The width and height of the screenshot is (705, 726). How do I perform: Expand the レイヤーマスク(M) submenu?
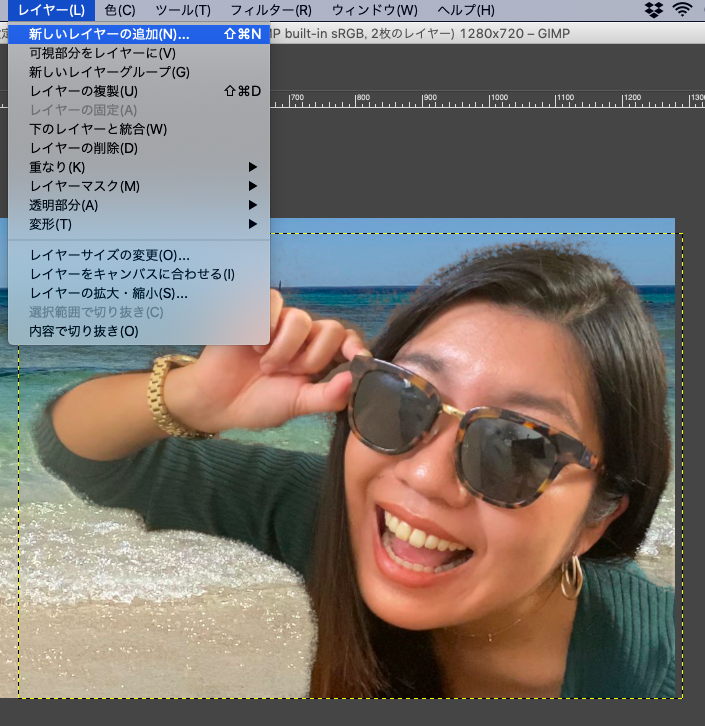point(139,186)
